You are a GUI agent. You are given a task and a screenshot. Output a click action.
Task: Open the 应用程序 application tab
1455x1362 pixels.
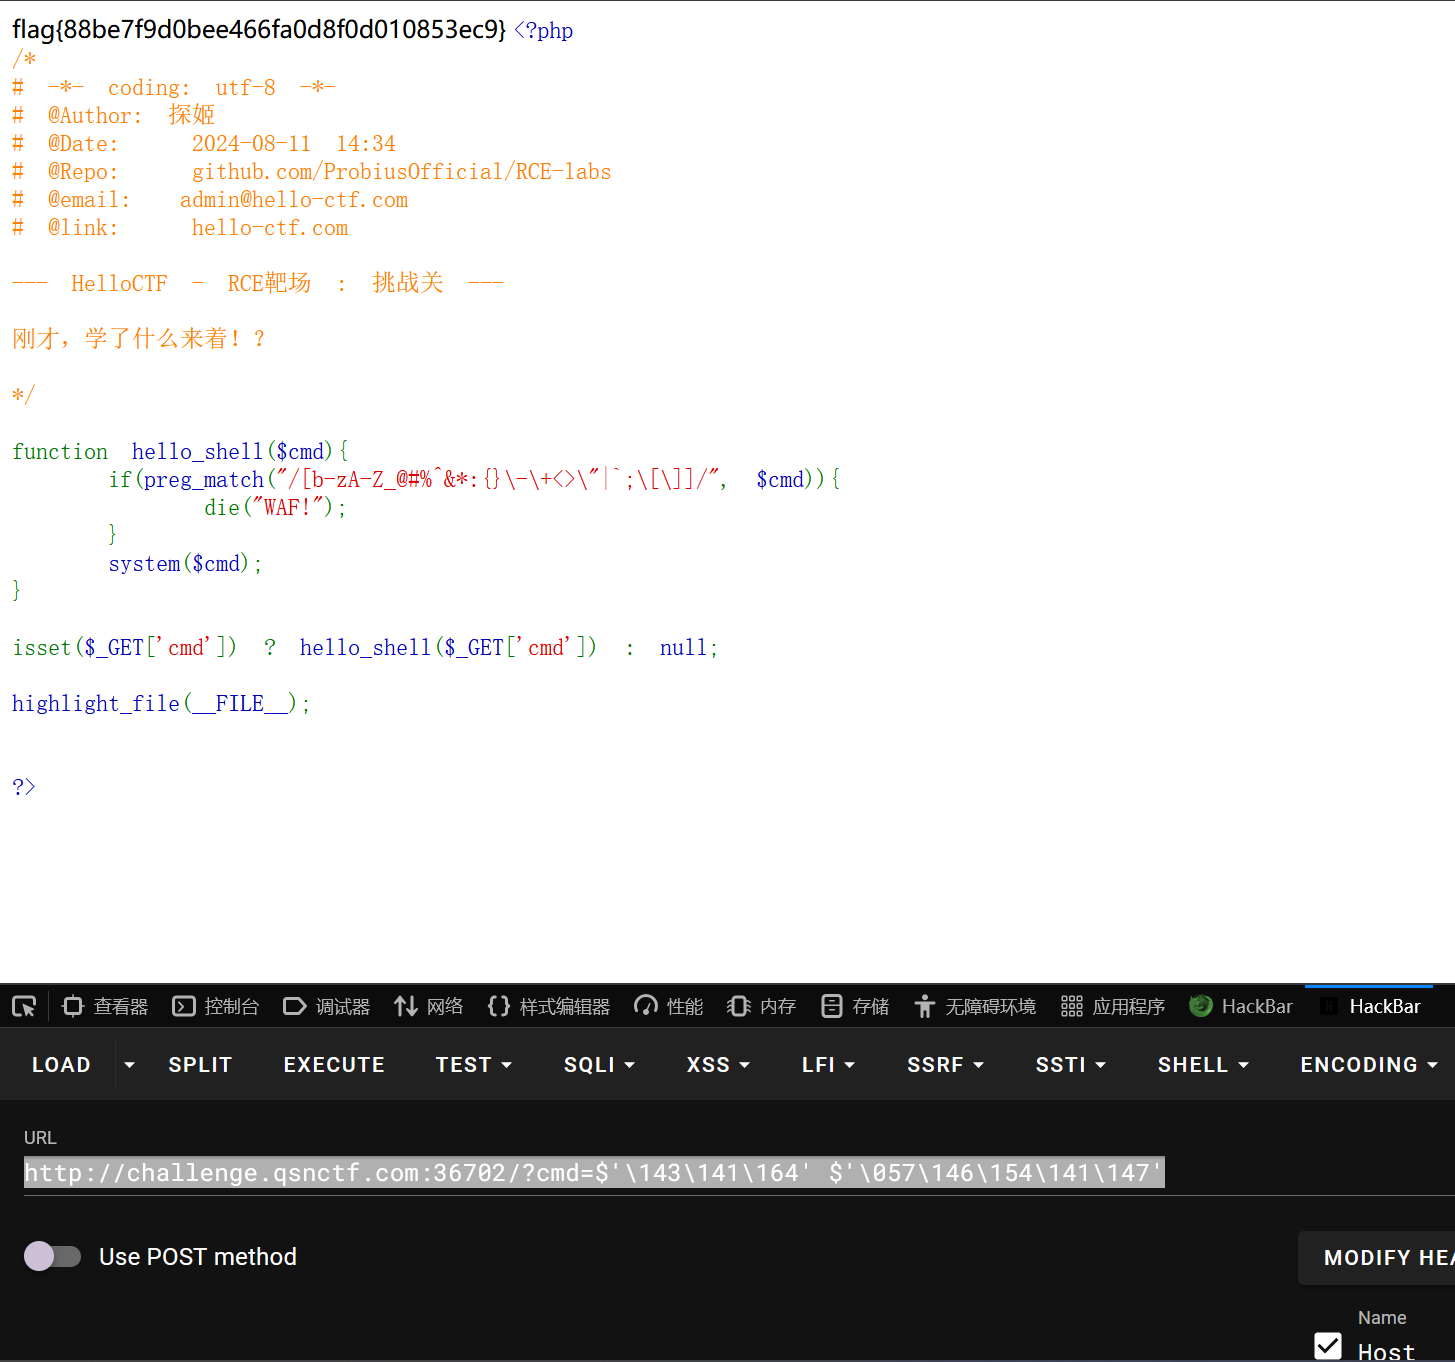pos(1113,1006)
